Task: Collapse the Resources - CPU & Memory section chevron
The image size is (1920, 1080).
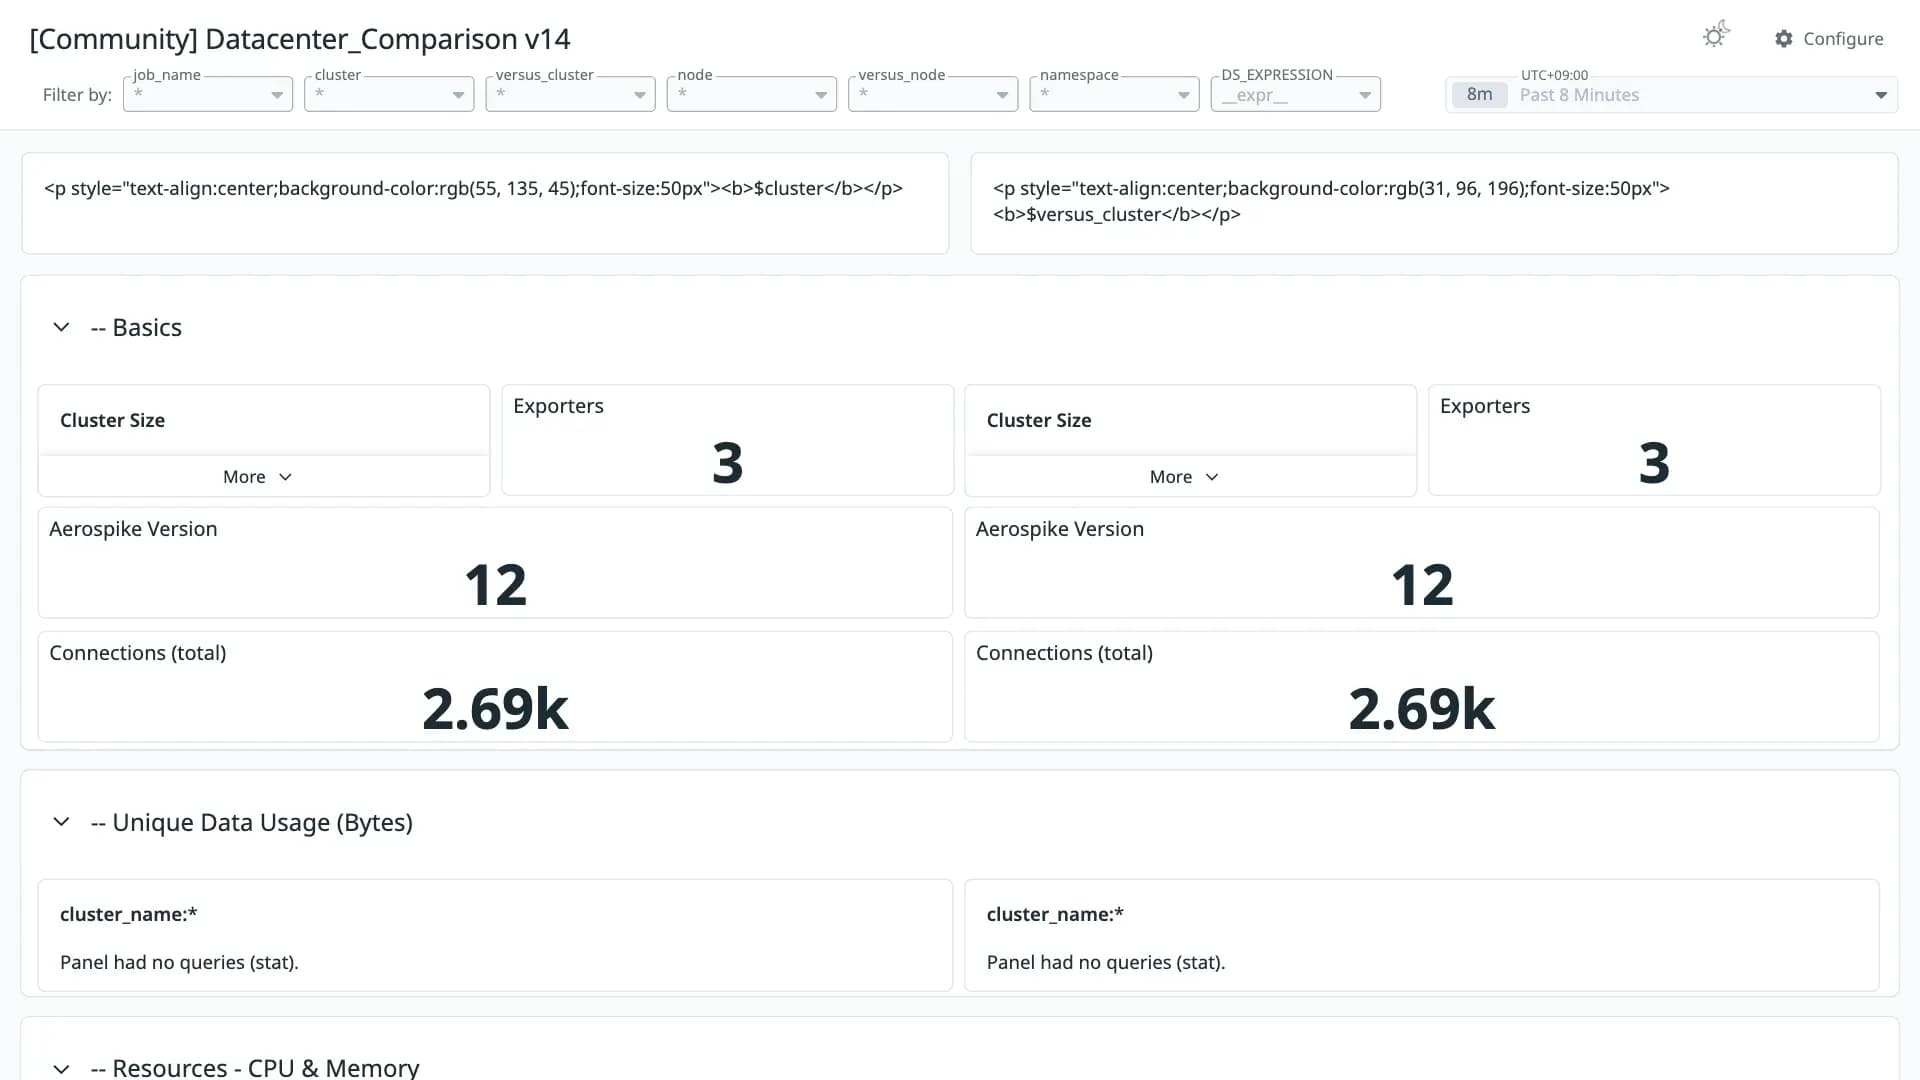Action: point(61,1068)
